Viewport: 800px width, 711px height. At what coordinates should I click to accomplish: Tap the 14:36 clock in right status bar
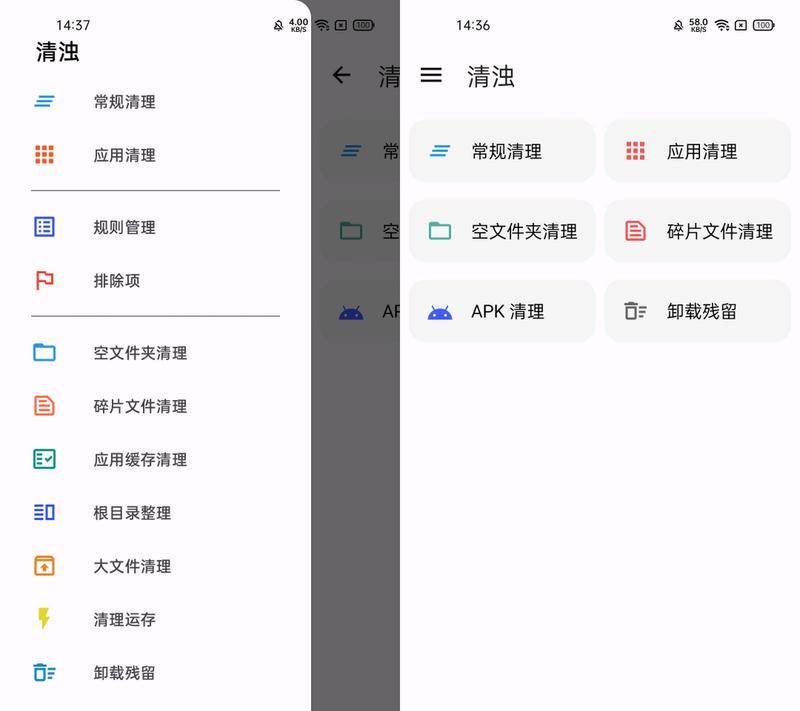coord(472,25)
